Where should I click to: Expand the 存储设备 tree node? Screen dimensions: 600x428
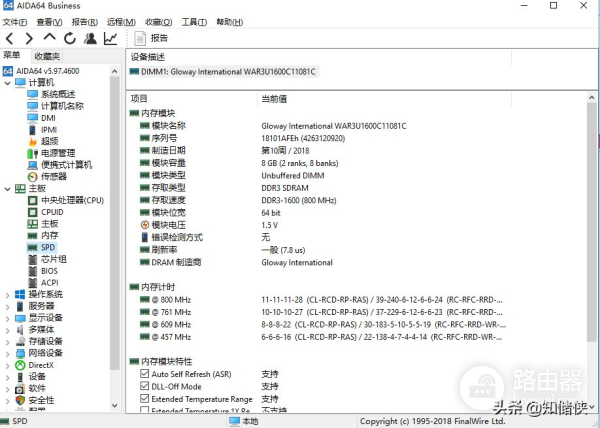pyautogui.click(x=7, y=342)
